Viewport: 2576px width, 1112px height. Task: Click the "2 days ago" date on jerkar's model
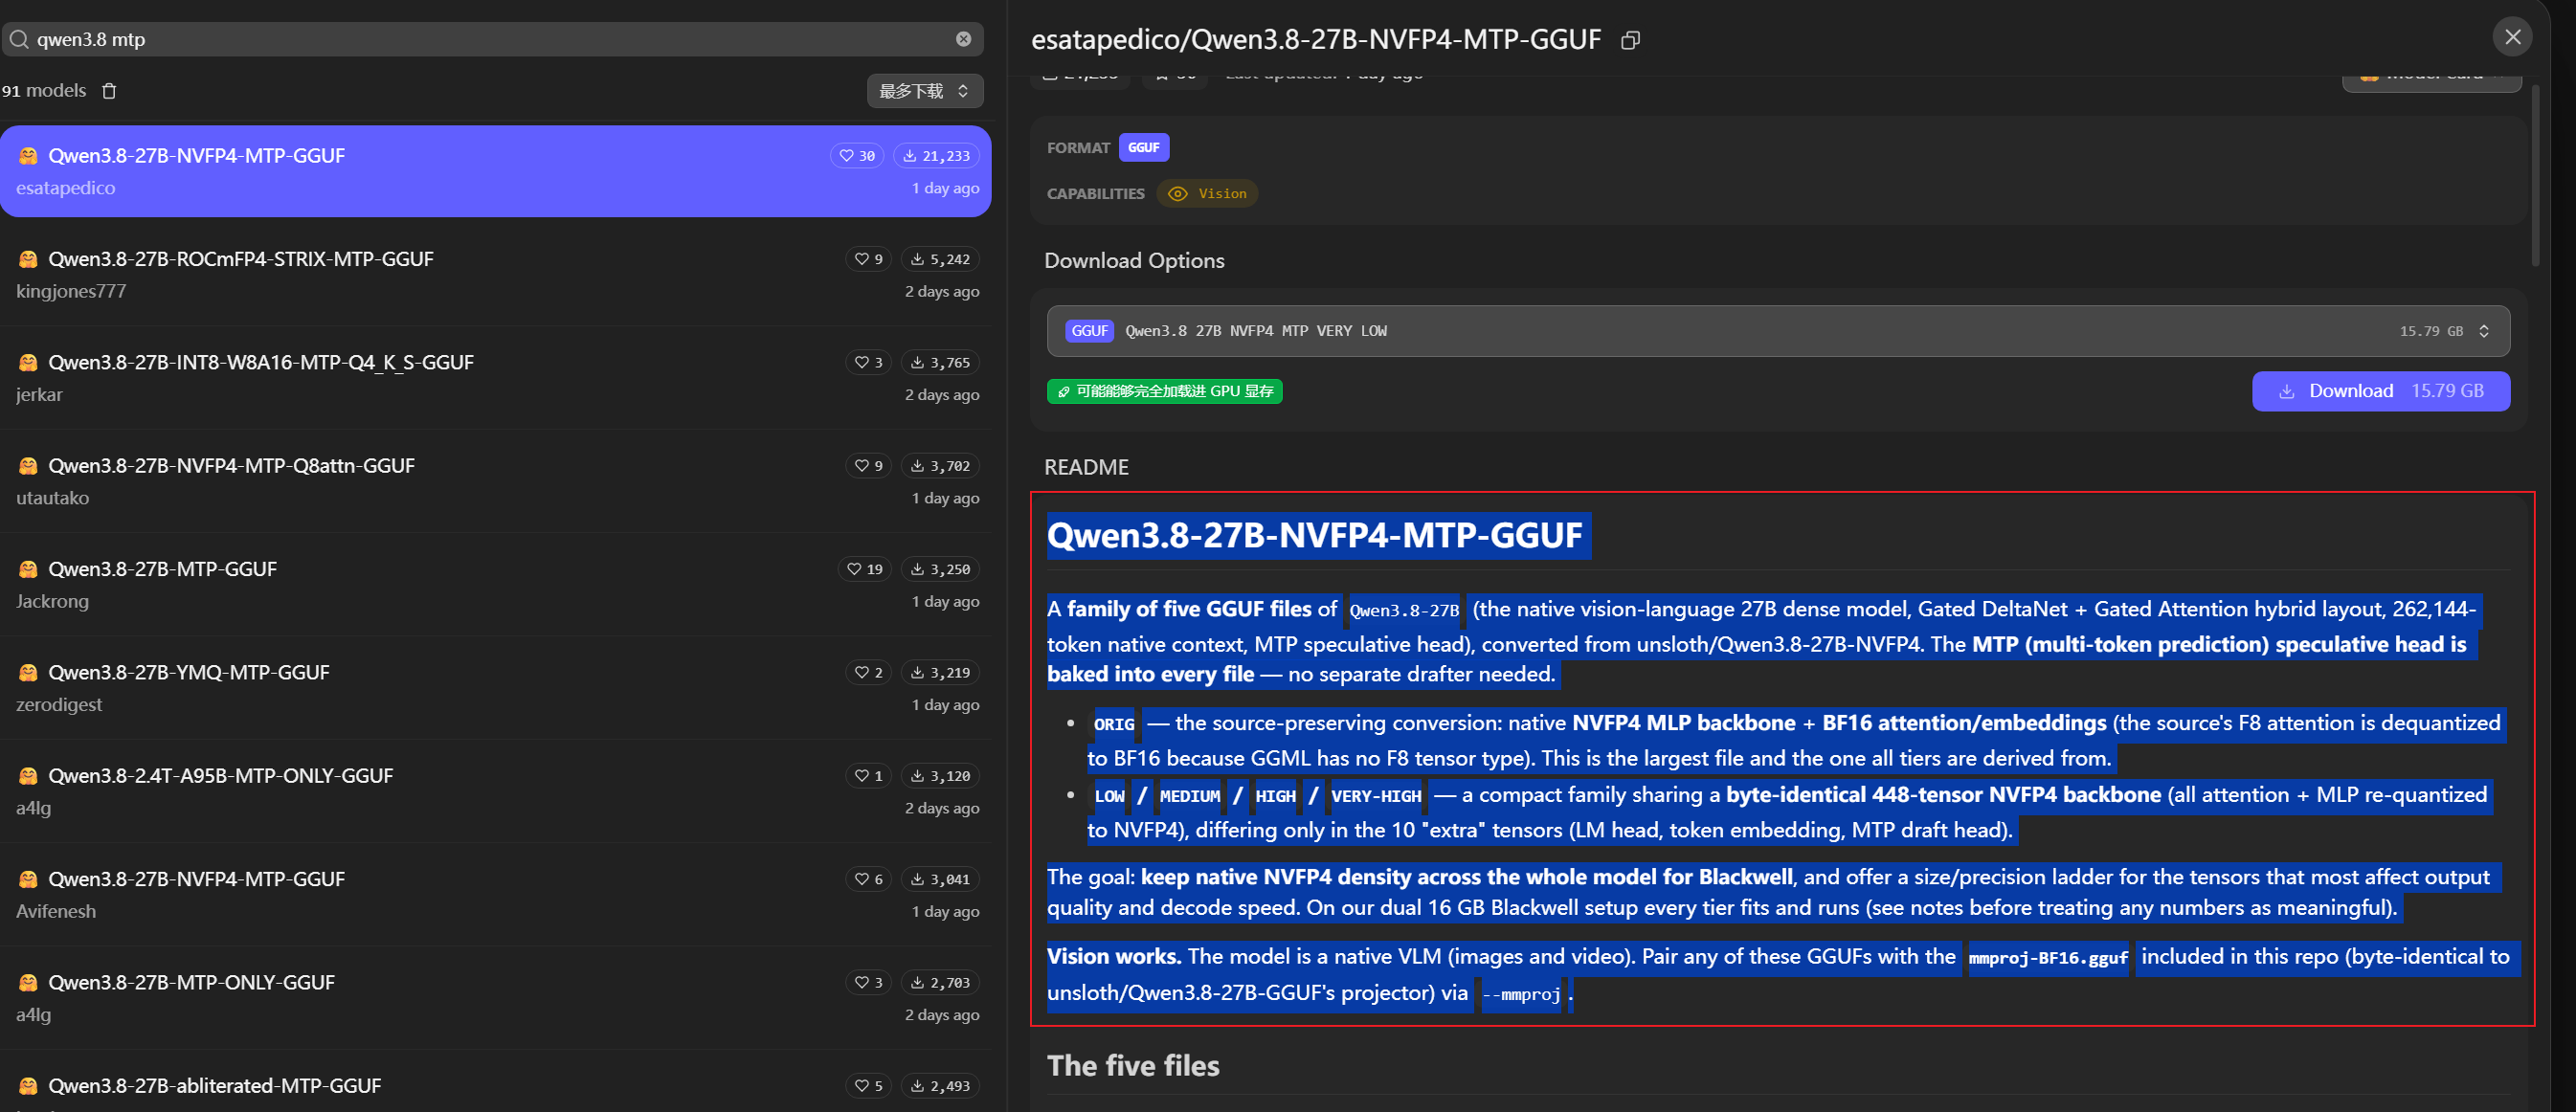(x=942, y=394)
